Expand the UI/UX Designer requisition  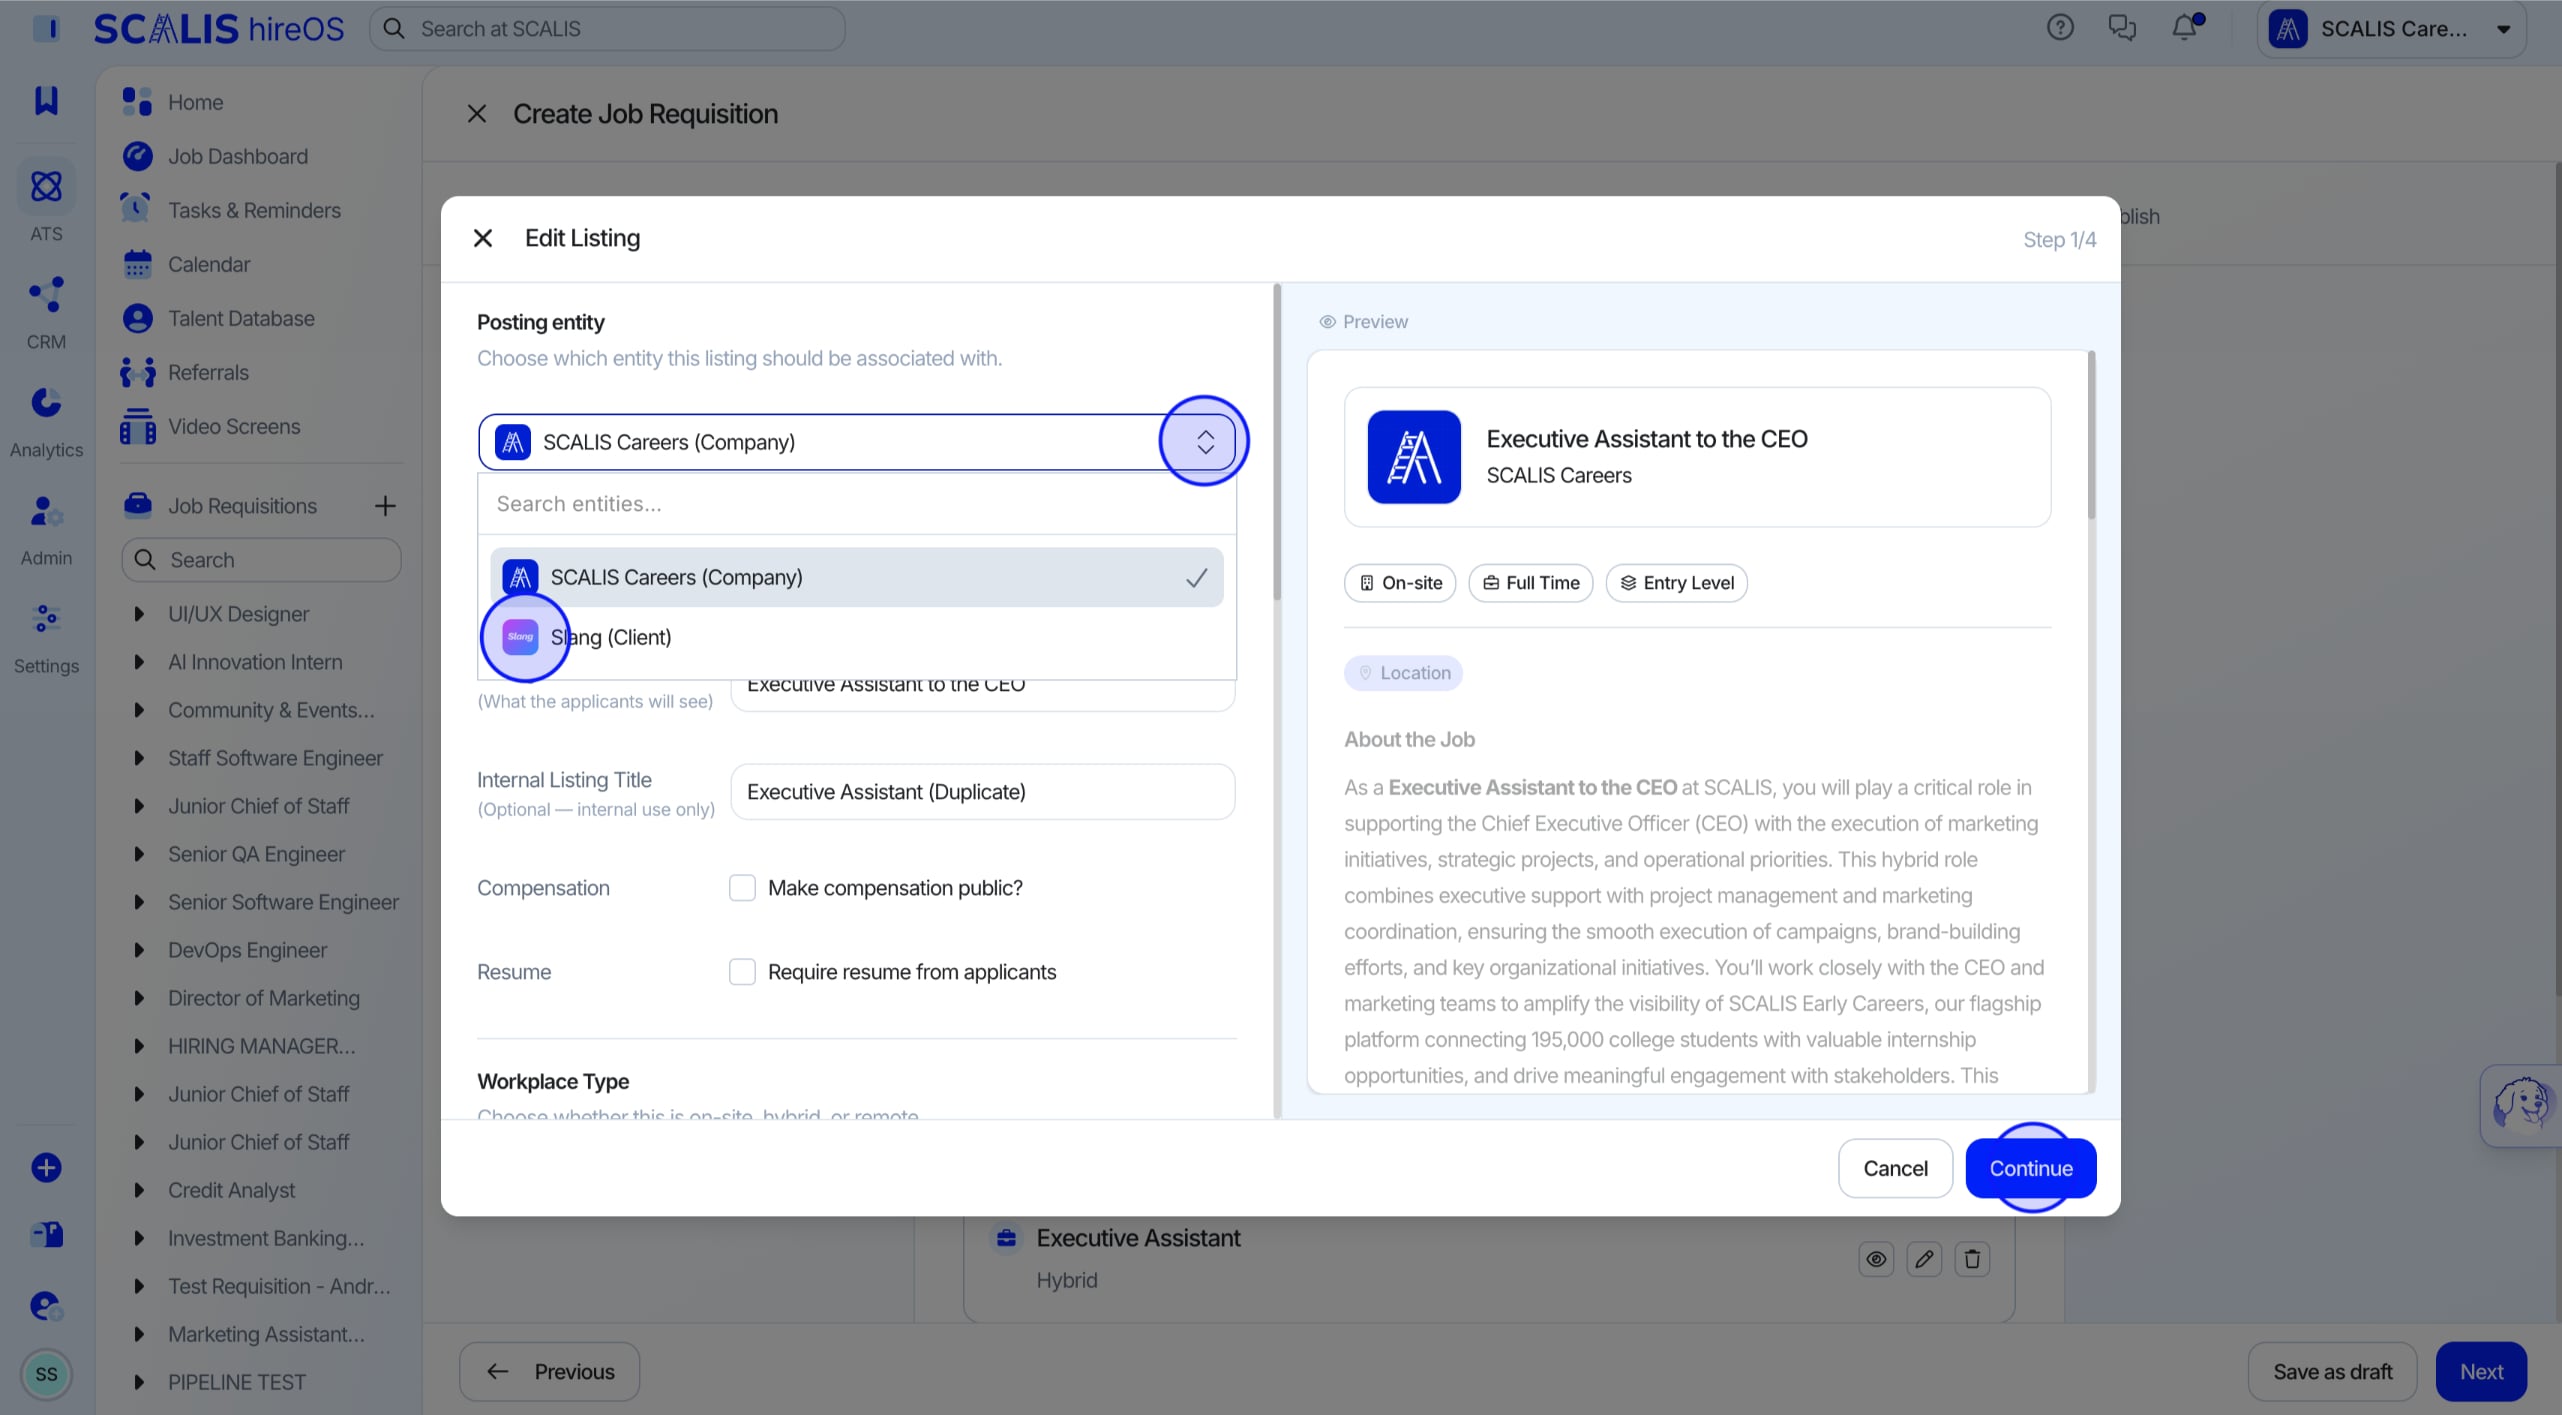pyautogui.click(x=139, y=614)
